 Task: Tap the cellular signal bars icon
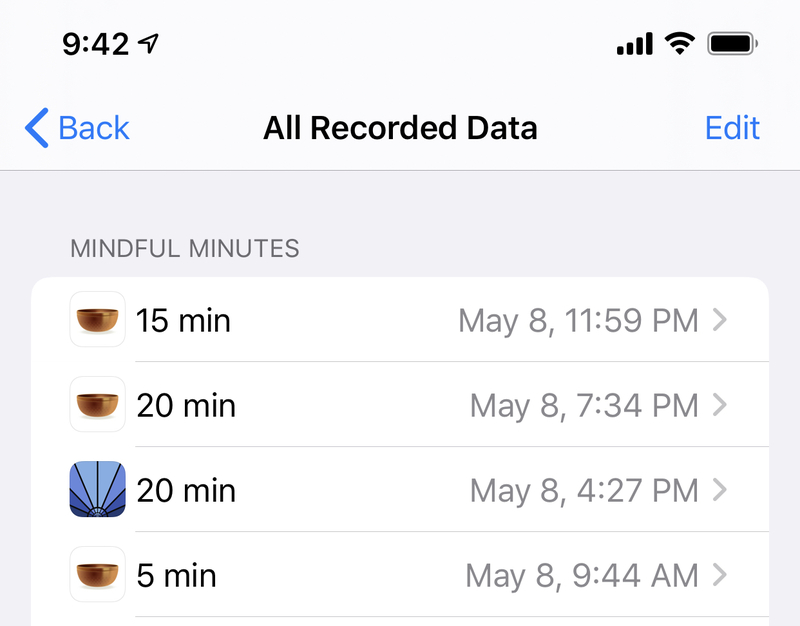pyautogui.click(x=635, y=43)
